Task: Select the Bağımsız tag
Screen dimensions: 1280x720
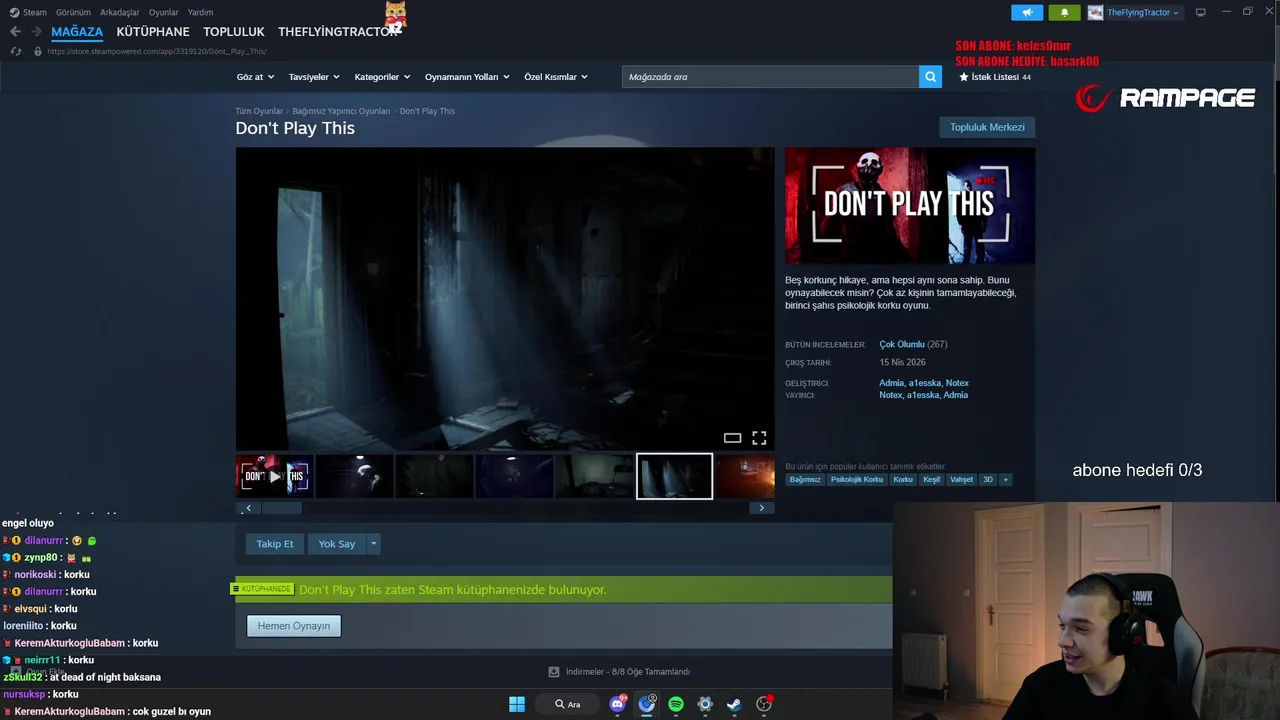Action: (805, 480)
